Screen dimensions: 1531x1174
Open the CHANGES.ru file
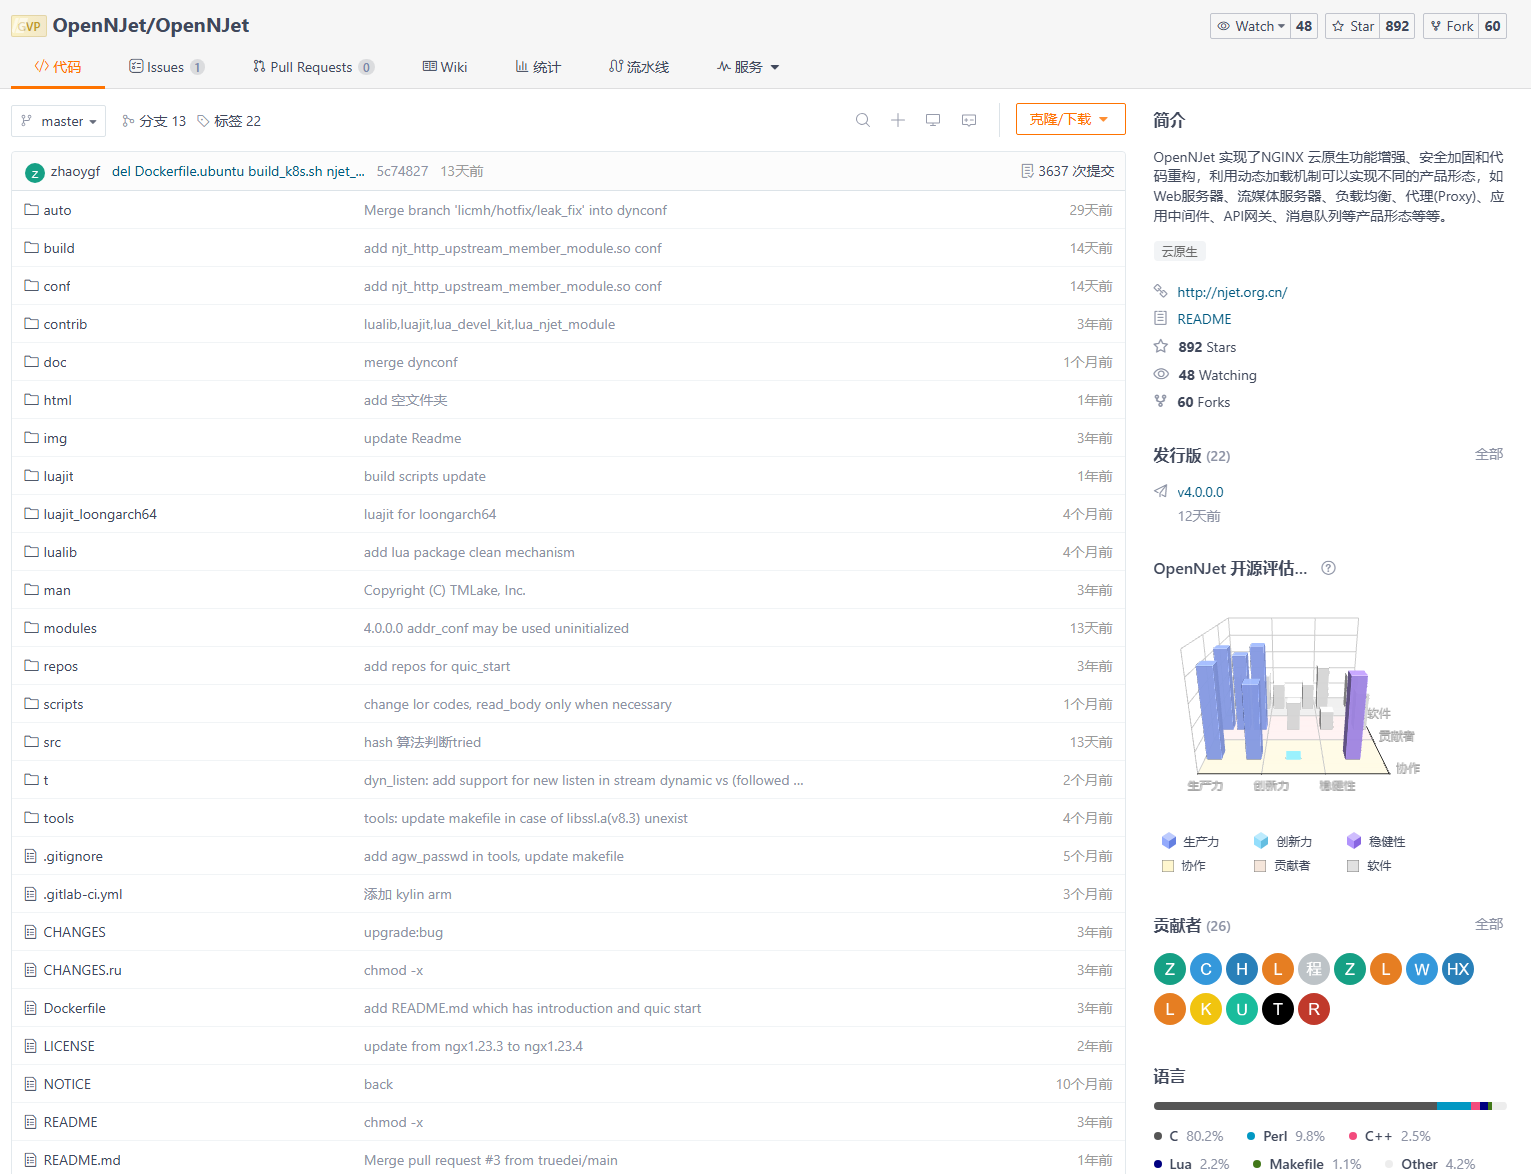[x=82, y=970]
